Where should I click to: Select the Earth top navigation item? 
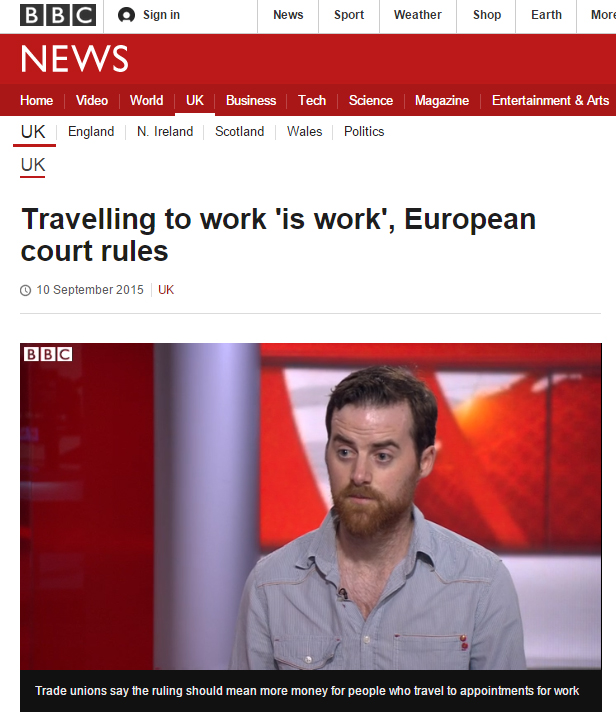546,15
